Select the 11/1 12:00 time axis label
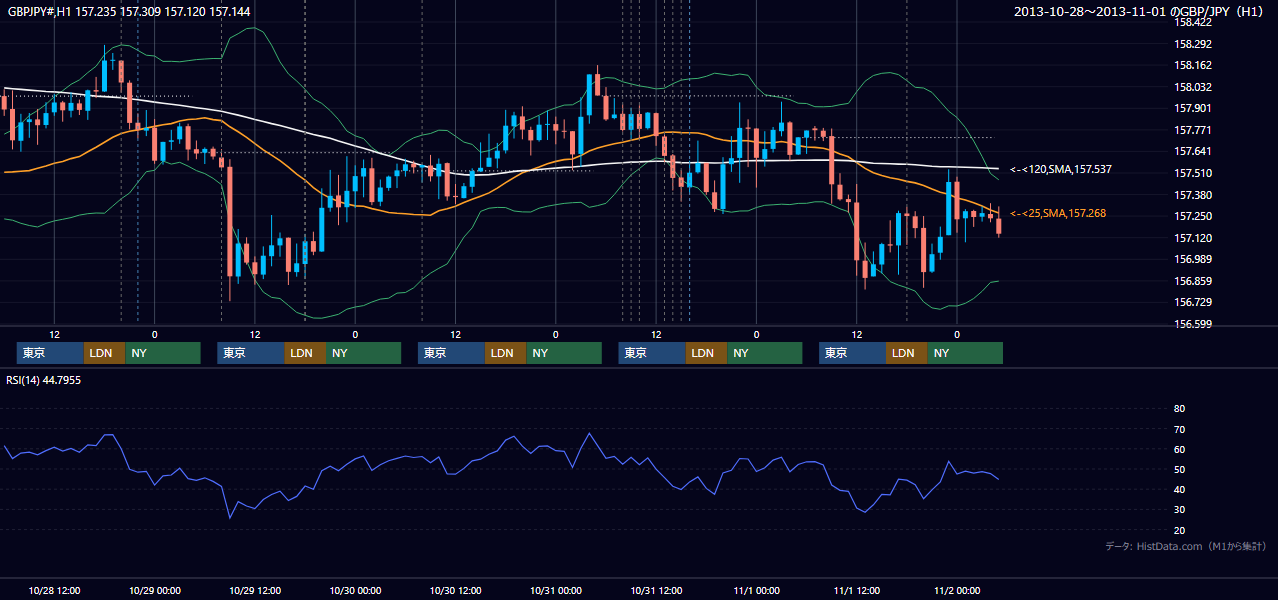 click(857, 590)
